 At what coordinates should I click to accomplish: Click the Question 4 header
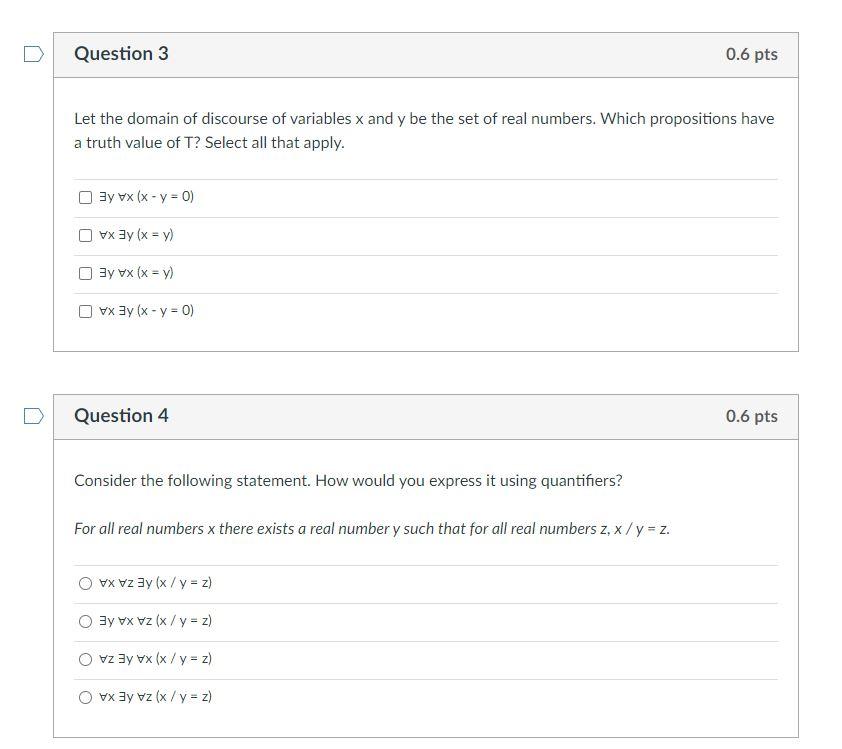click(121, 416)
